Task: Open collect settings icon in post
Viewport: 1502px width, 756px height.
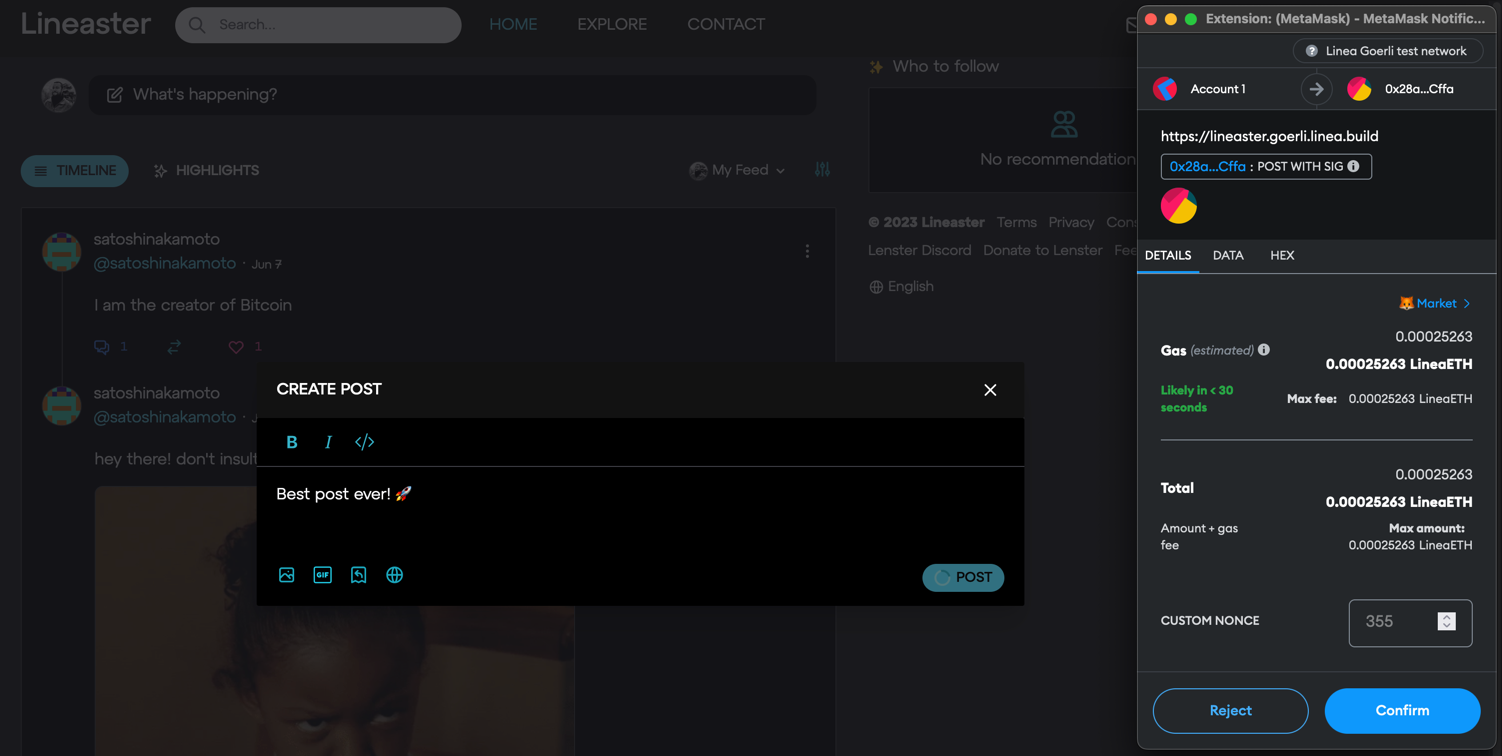Action: 358,575
